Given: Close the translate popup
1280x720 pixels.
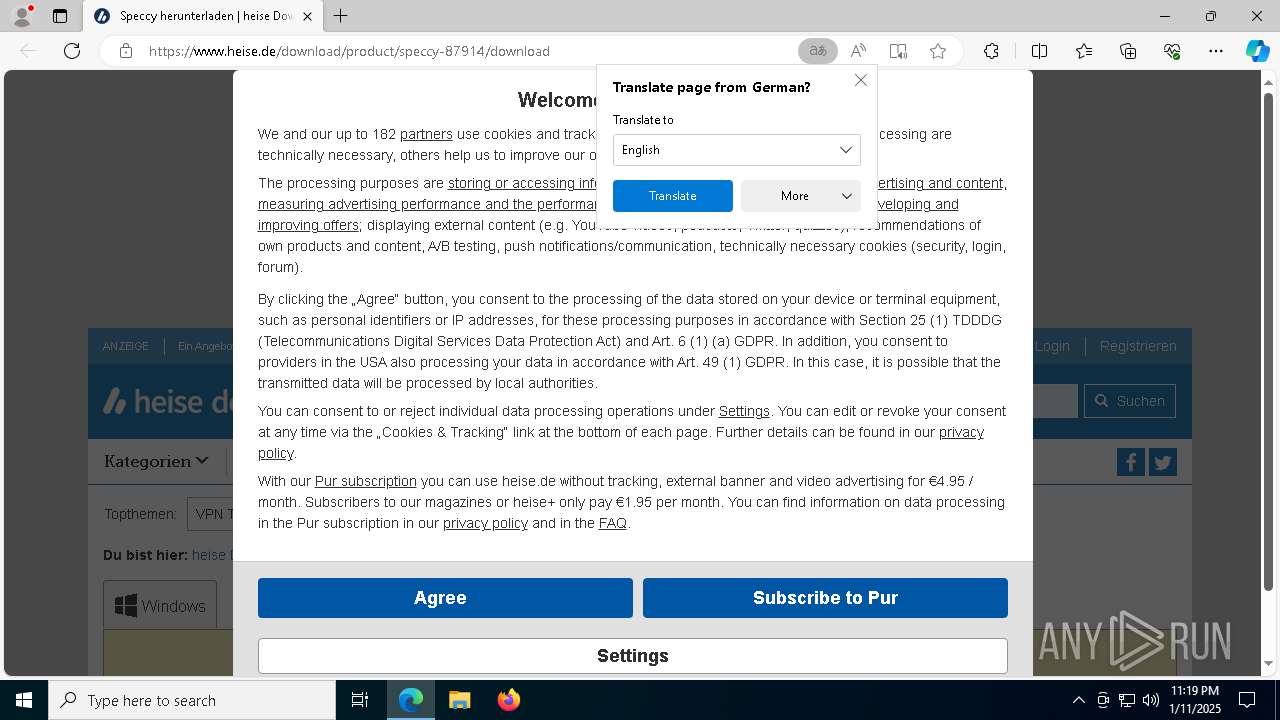Looking at the screenshot, I should [861, 80].
